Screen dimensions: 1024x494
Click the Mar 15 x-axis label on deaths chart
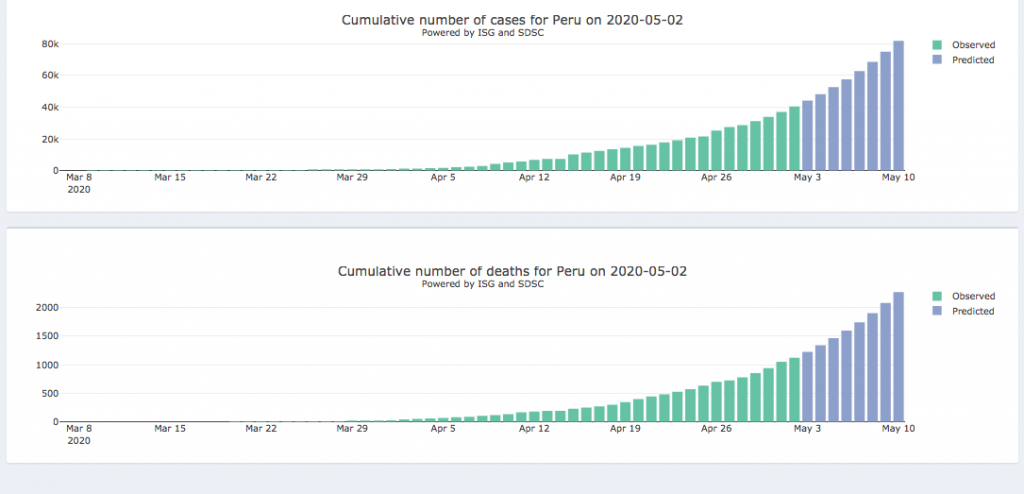(x=170, y=428)
